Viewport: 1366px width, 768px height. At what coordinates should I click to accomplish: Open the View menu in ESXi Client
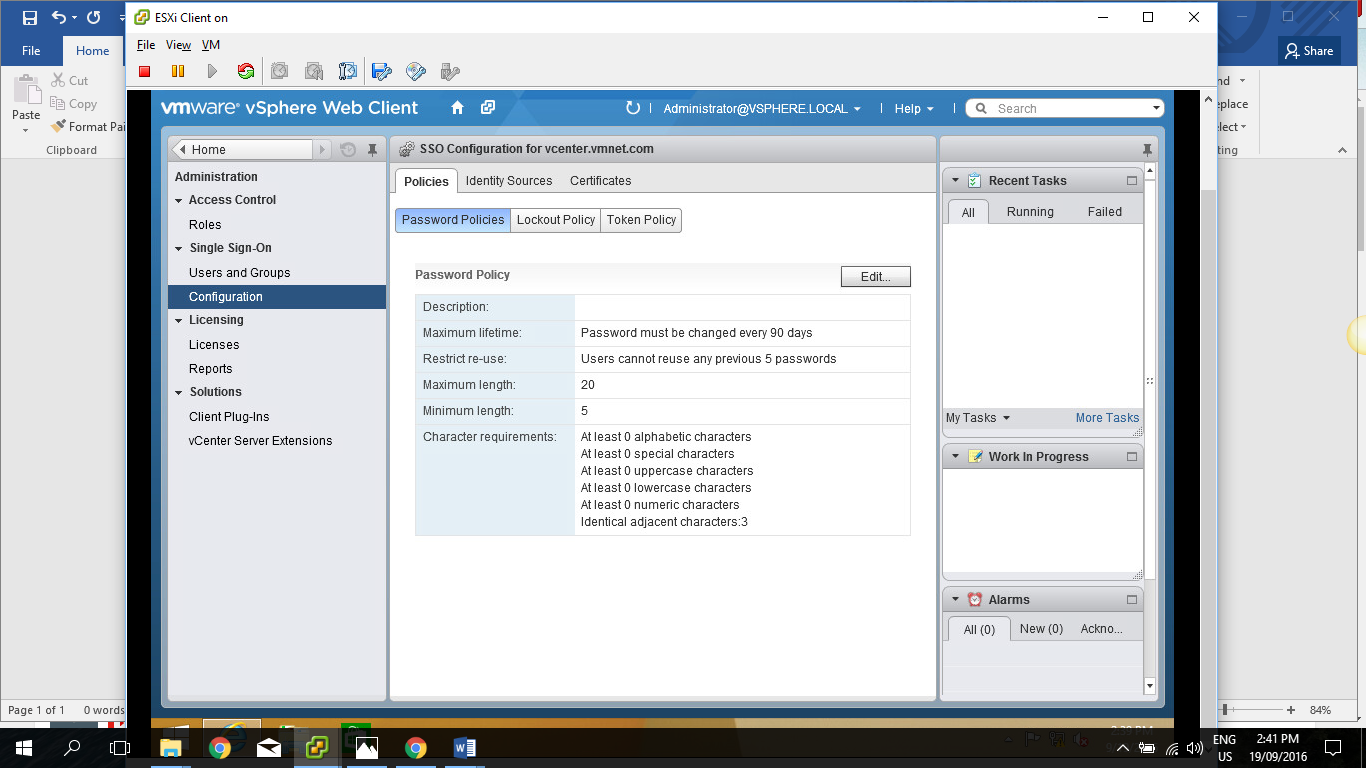click(178, 45)
